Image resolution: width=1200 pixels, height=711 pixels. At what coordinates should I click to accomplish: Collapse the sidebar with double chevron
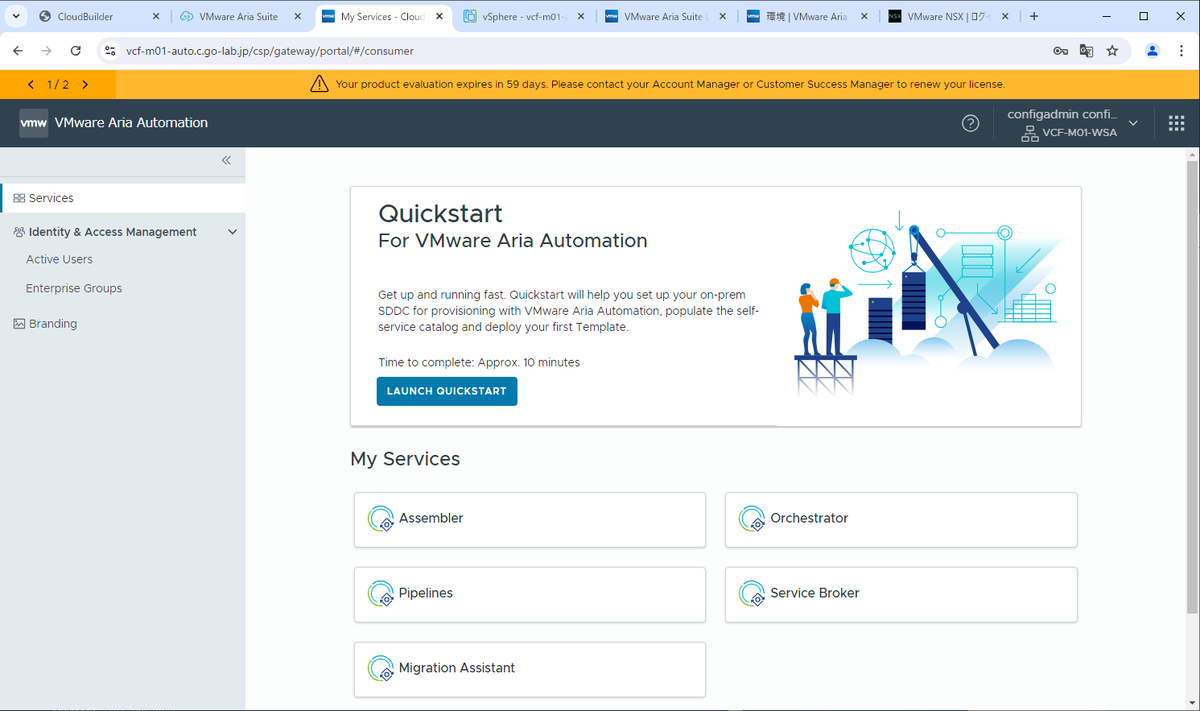[x=226, y=160]
